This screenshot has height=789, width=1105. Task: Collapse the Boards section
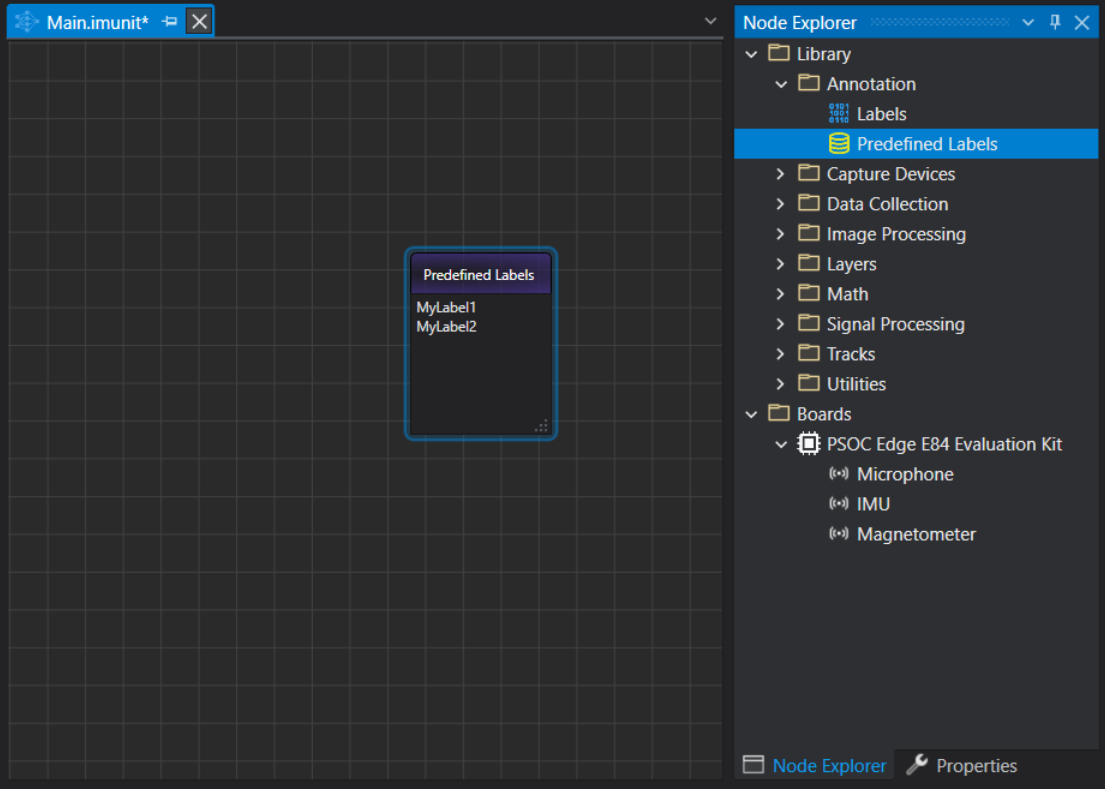click(751, 414)
